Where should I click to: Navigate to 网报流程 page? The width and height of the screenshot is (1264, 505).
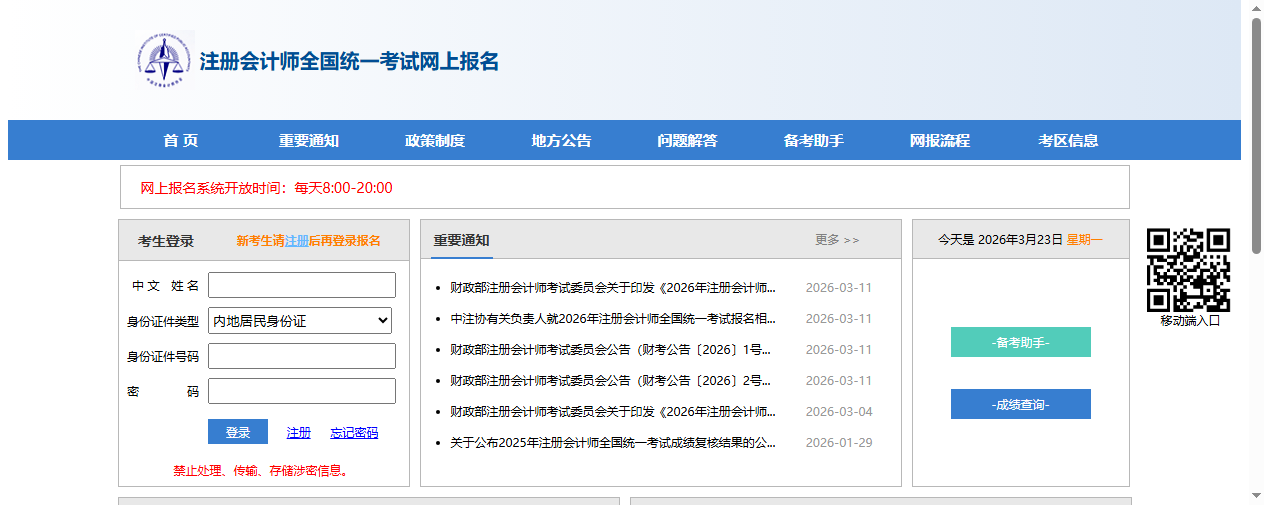pyautogui.click(x=939, y=141)
